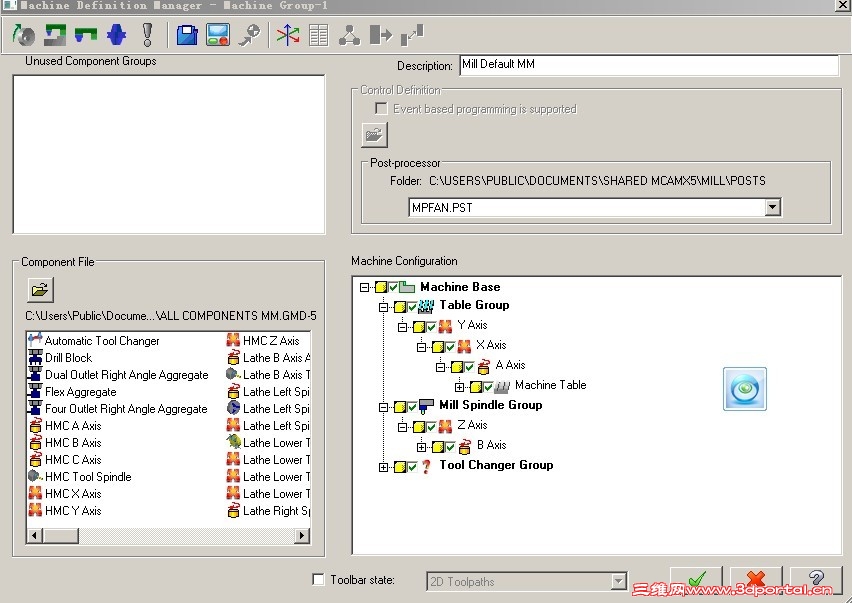
Task: Select Drill Block in component list
Action: 68,358
